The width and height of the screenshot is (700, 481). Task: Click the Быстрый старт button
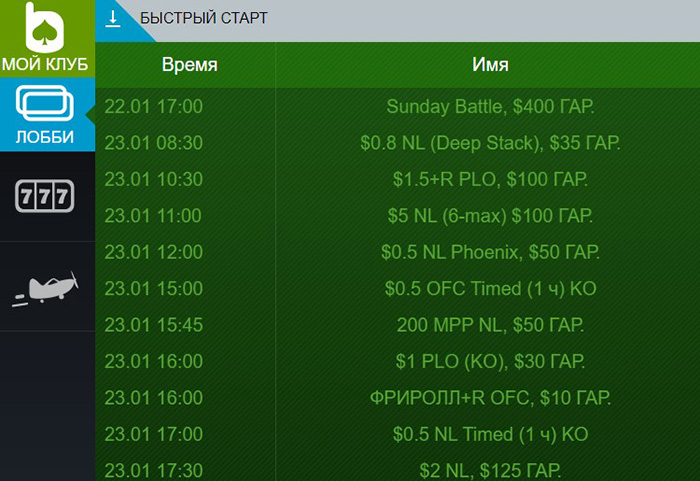click(203, 20)
